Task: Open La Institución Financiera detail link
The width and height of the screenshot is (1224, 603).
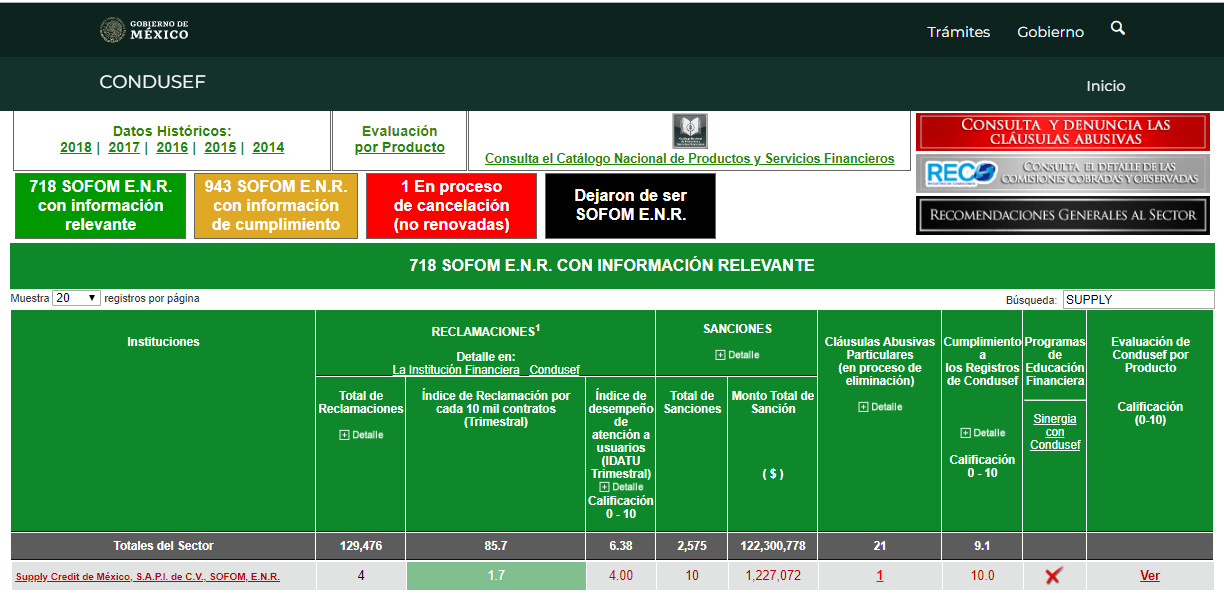Action: [456, 370]
